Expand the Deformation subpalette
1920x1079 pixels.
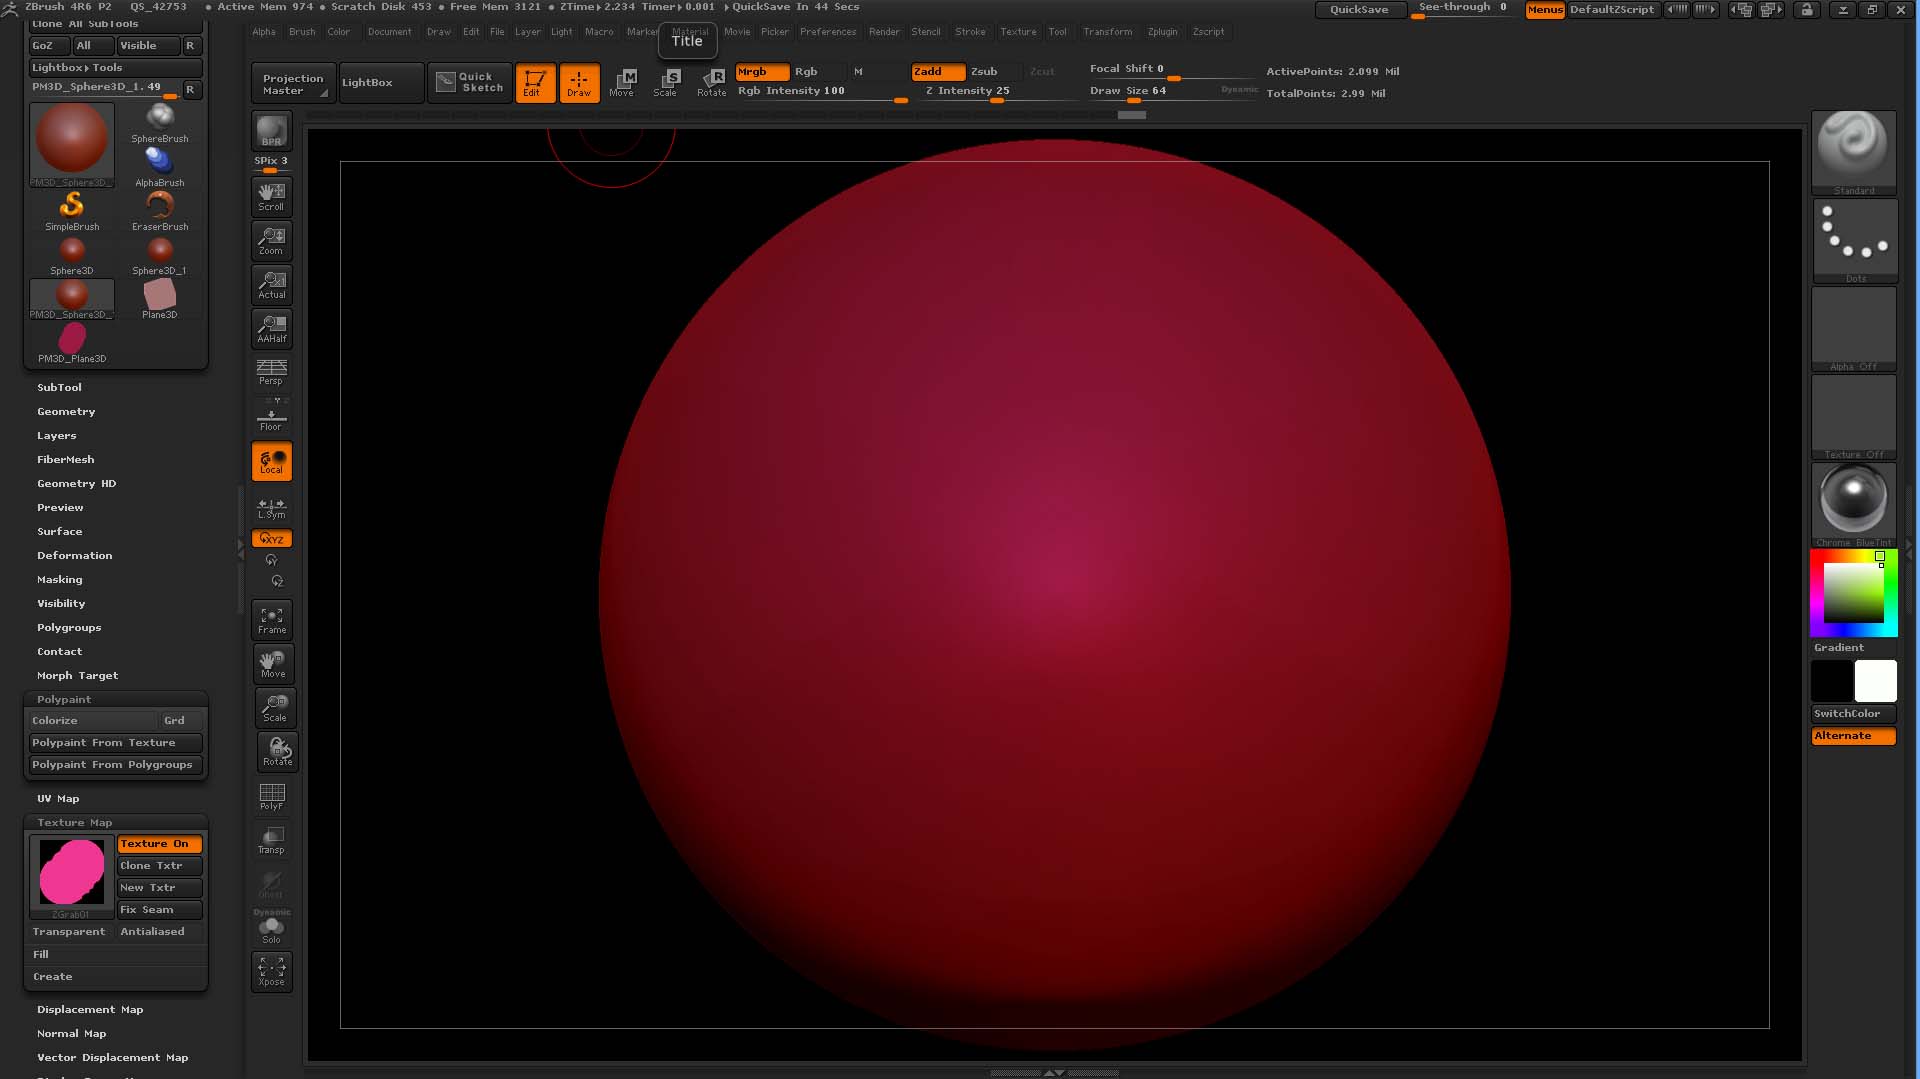[x=74, y=556]
